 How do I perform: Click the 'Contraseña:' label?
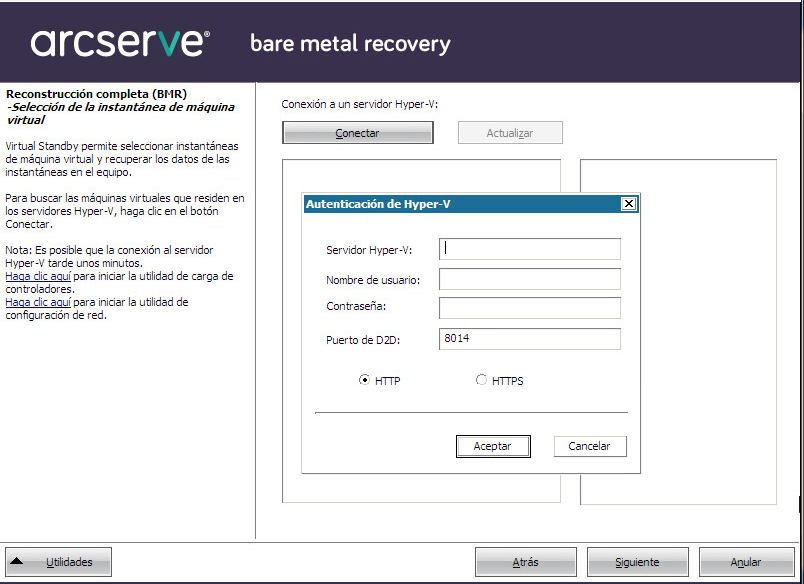(356, 307)
